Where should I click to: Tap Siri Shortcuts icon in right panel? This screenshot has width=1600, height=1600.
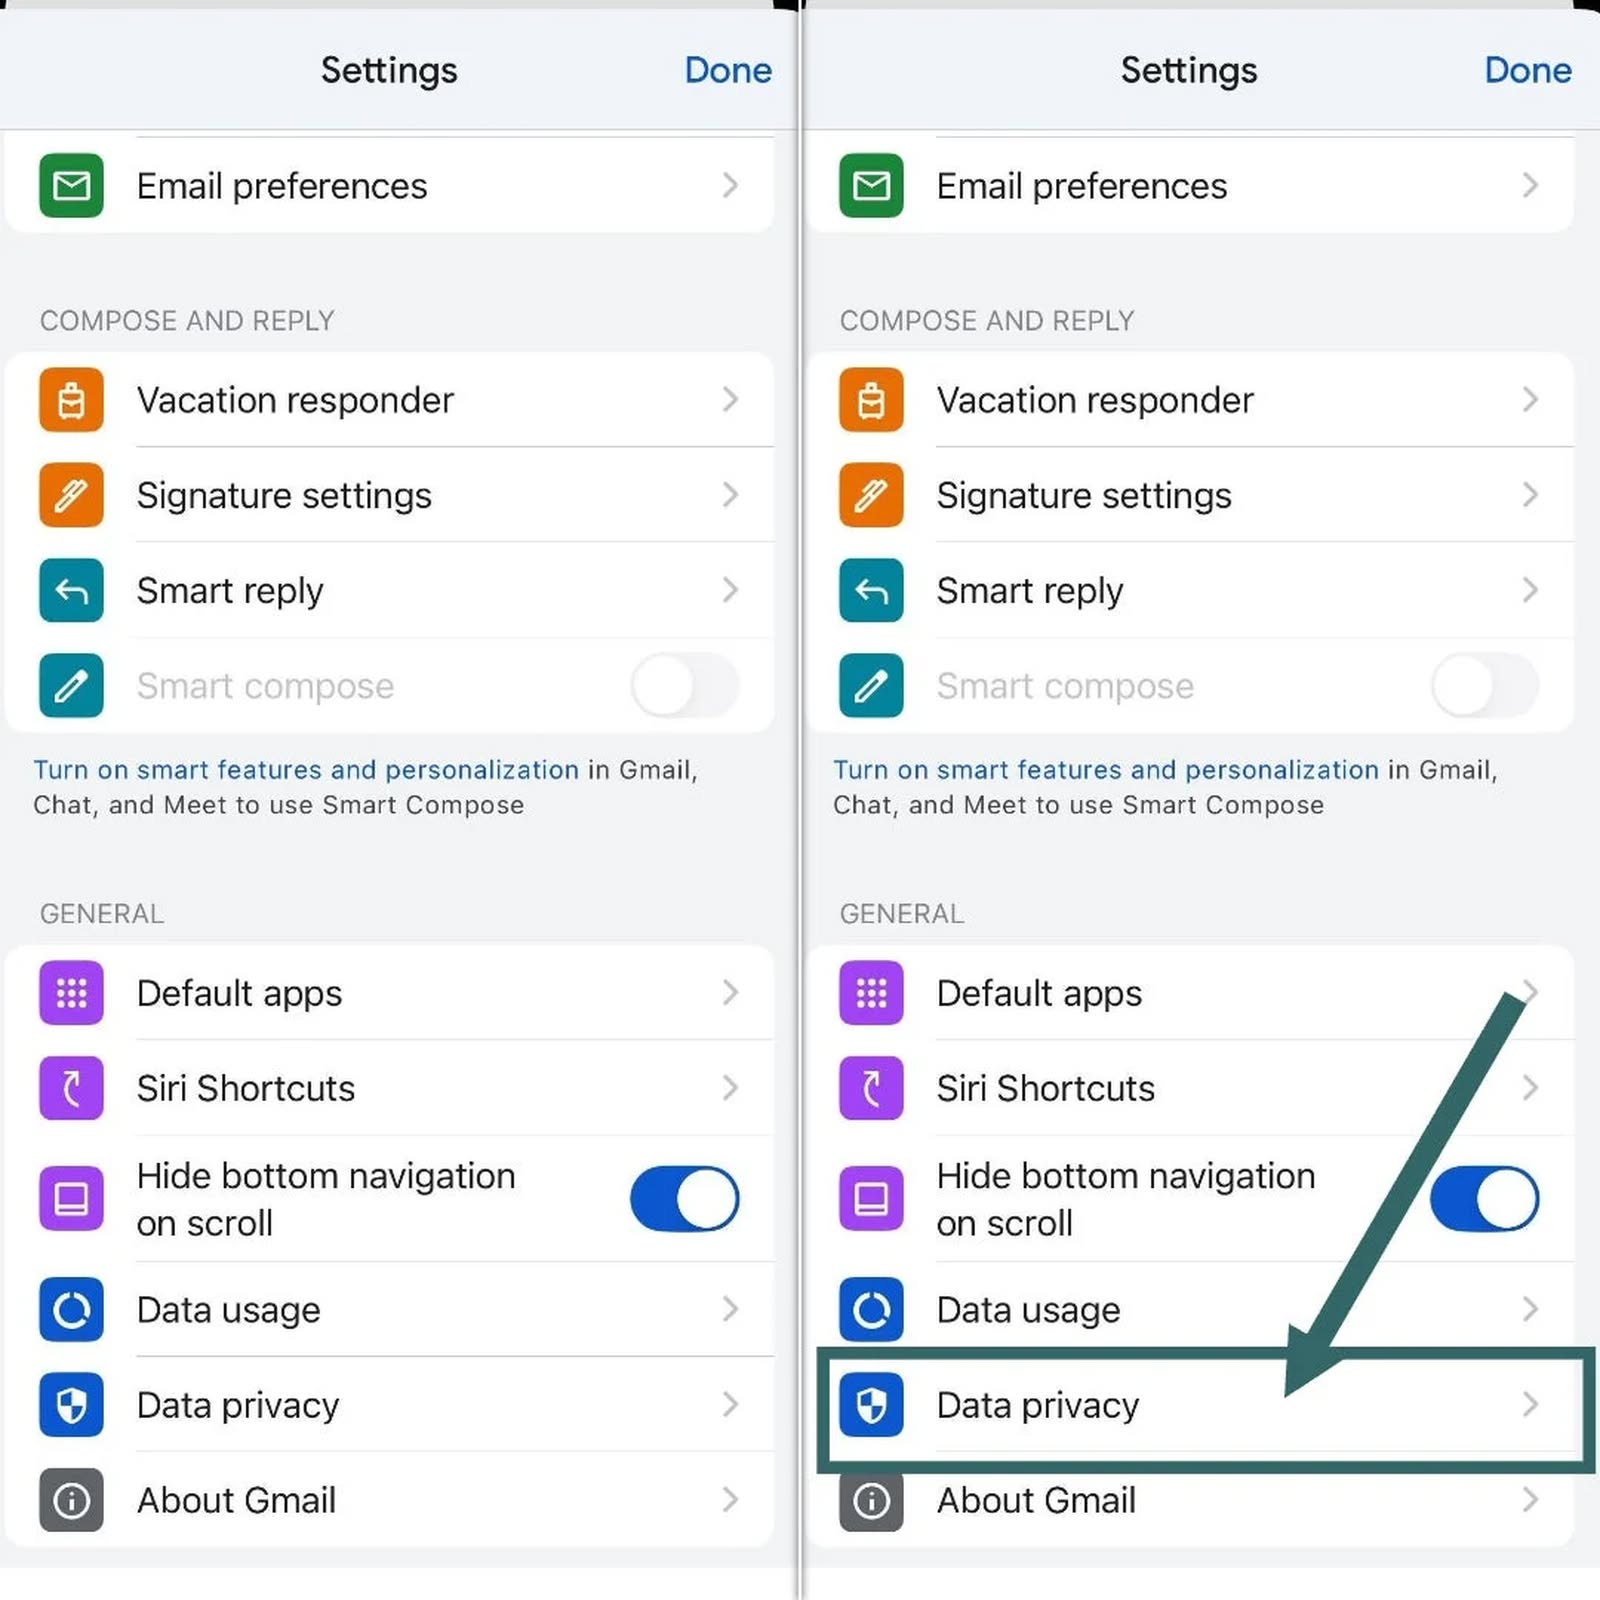[871, 1088]
